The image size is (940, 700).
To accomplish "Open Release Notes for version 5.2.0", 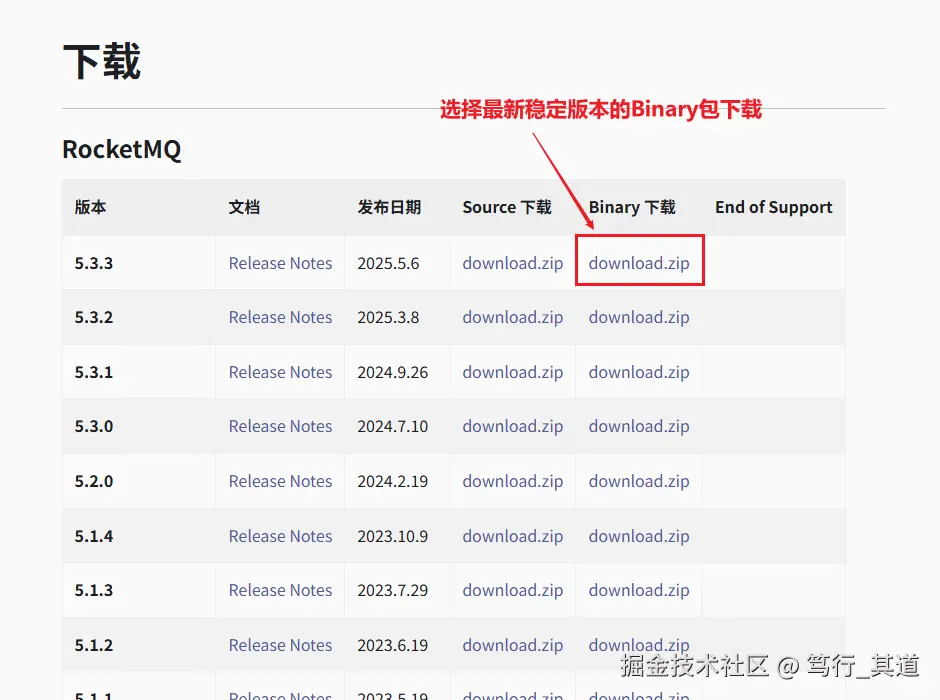I will [x=280, y=481].
